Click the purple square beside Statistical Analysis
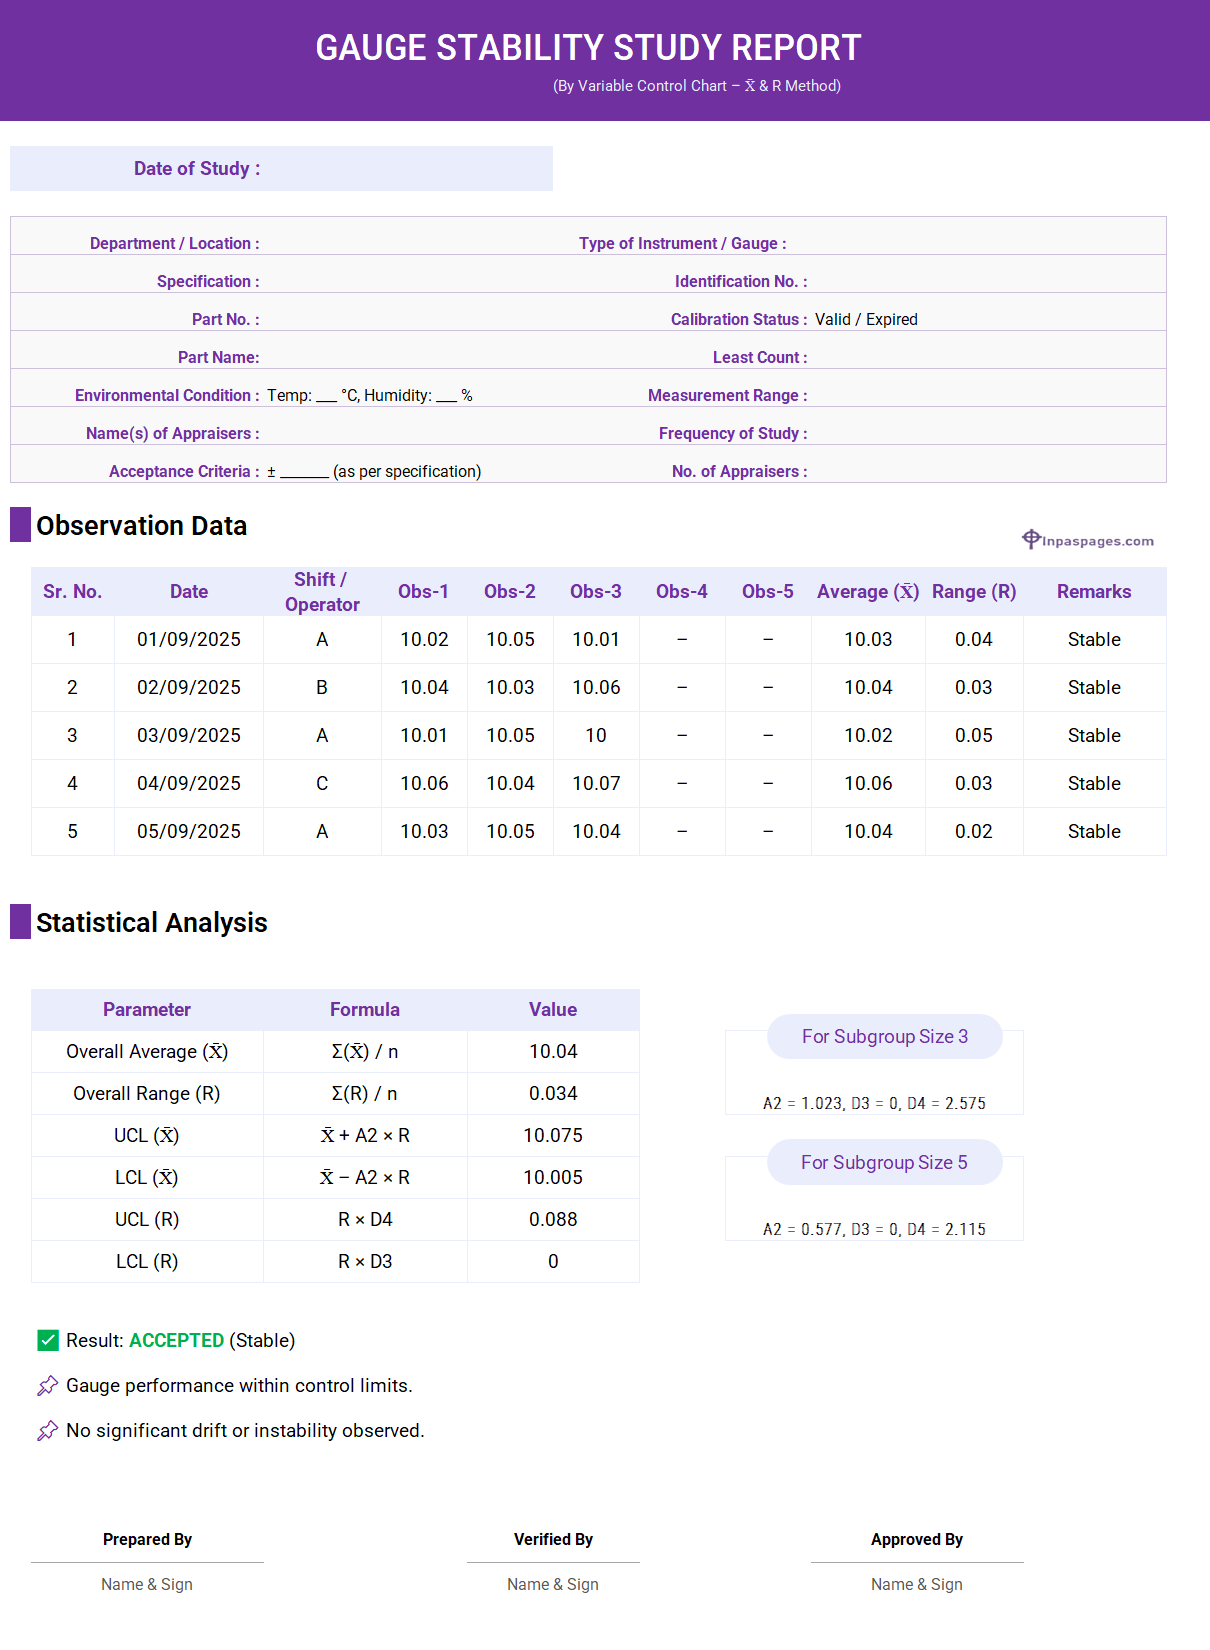 tap(20, 922)
